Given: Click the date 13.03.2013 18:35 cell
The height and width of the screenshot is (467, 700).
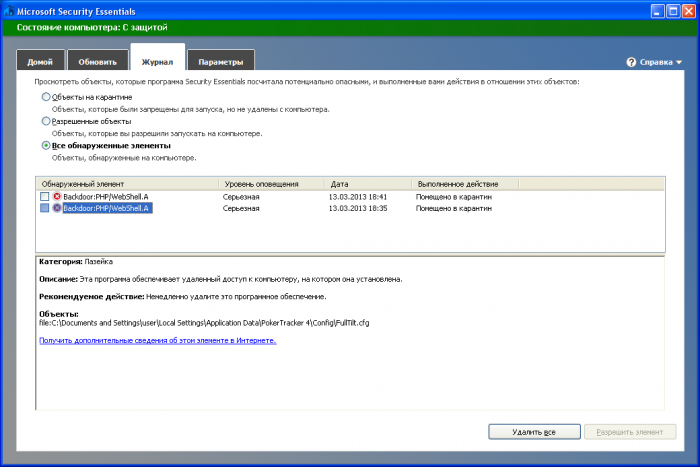Looking at the screenshot, I should click(x=358, y=208).
